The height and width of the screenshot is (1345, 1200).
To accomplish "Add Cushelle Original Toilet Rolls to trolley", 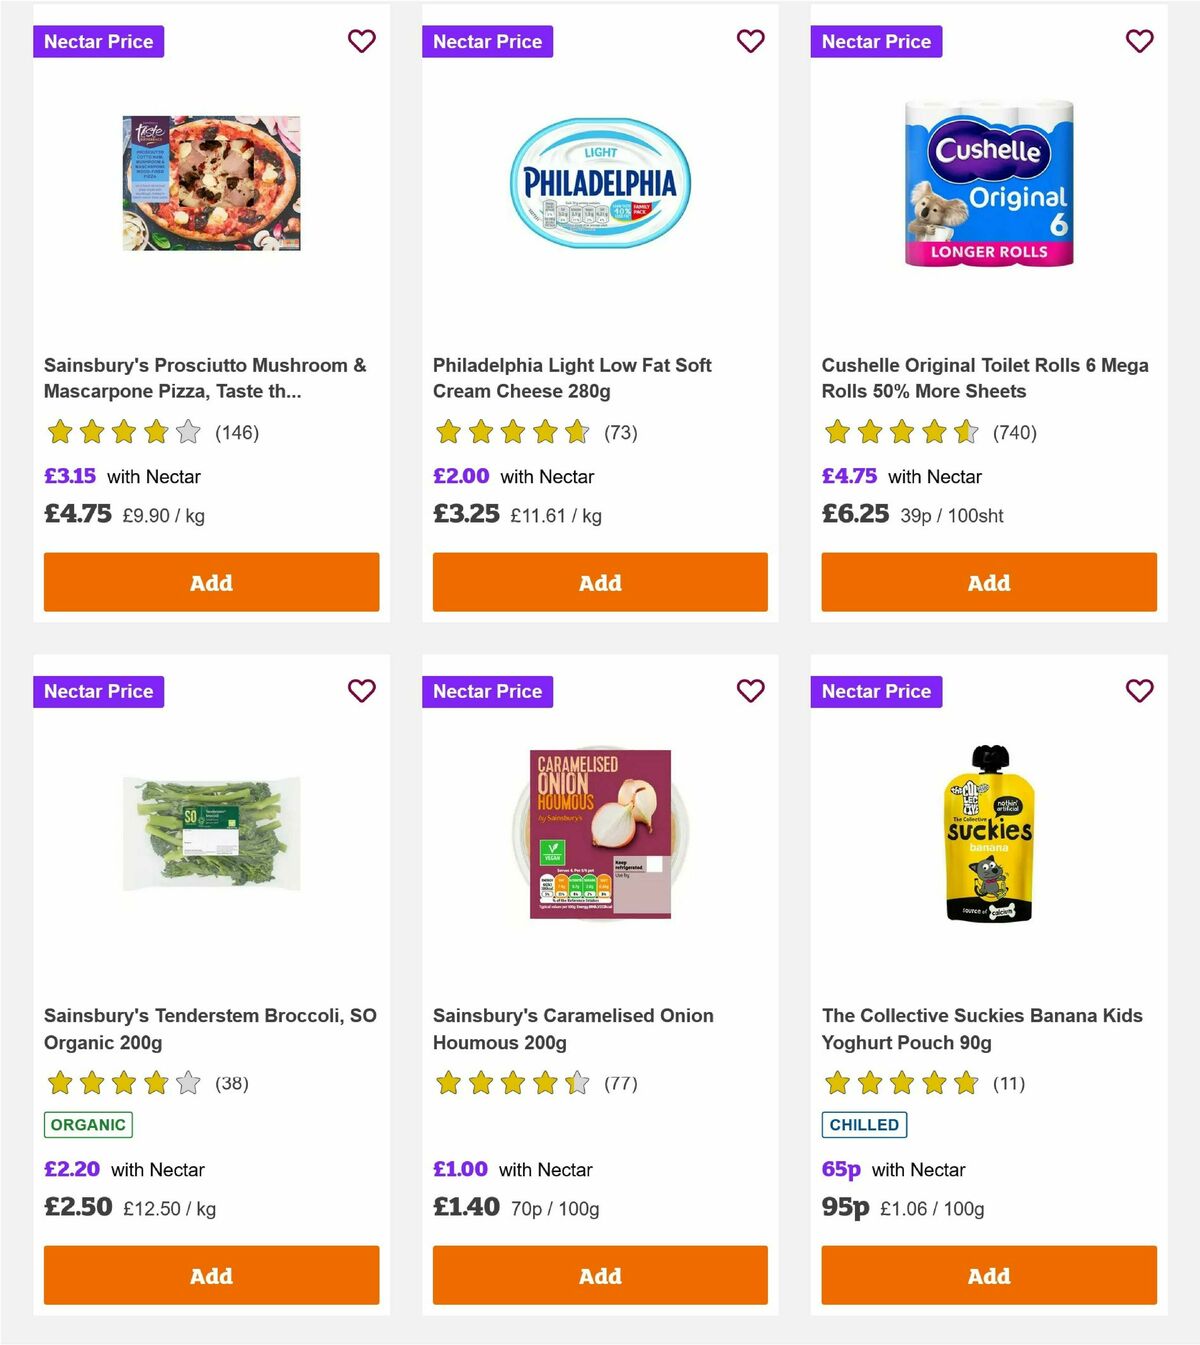I will pos(988,582).
